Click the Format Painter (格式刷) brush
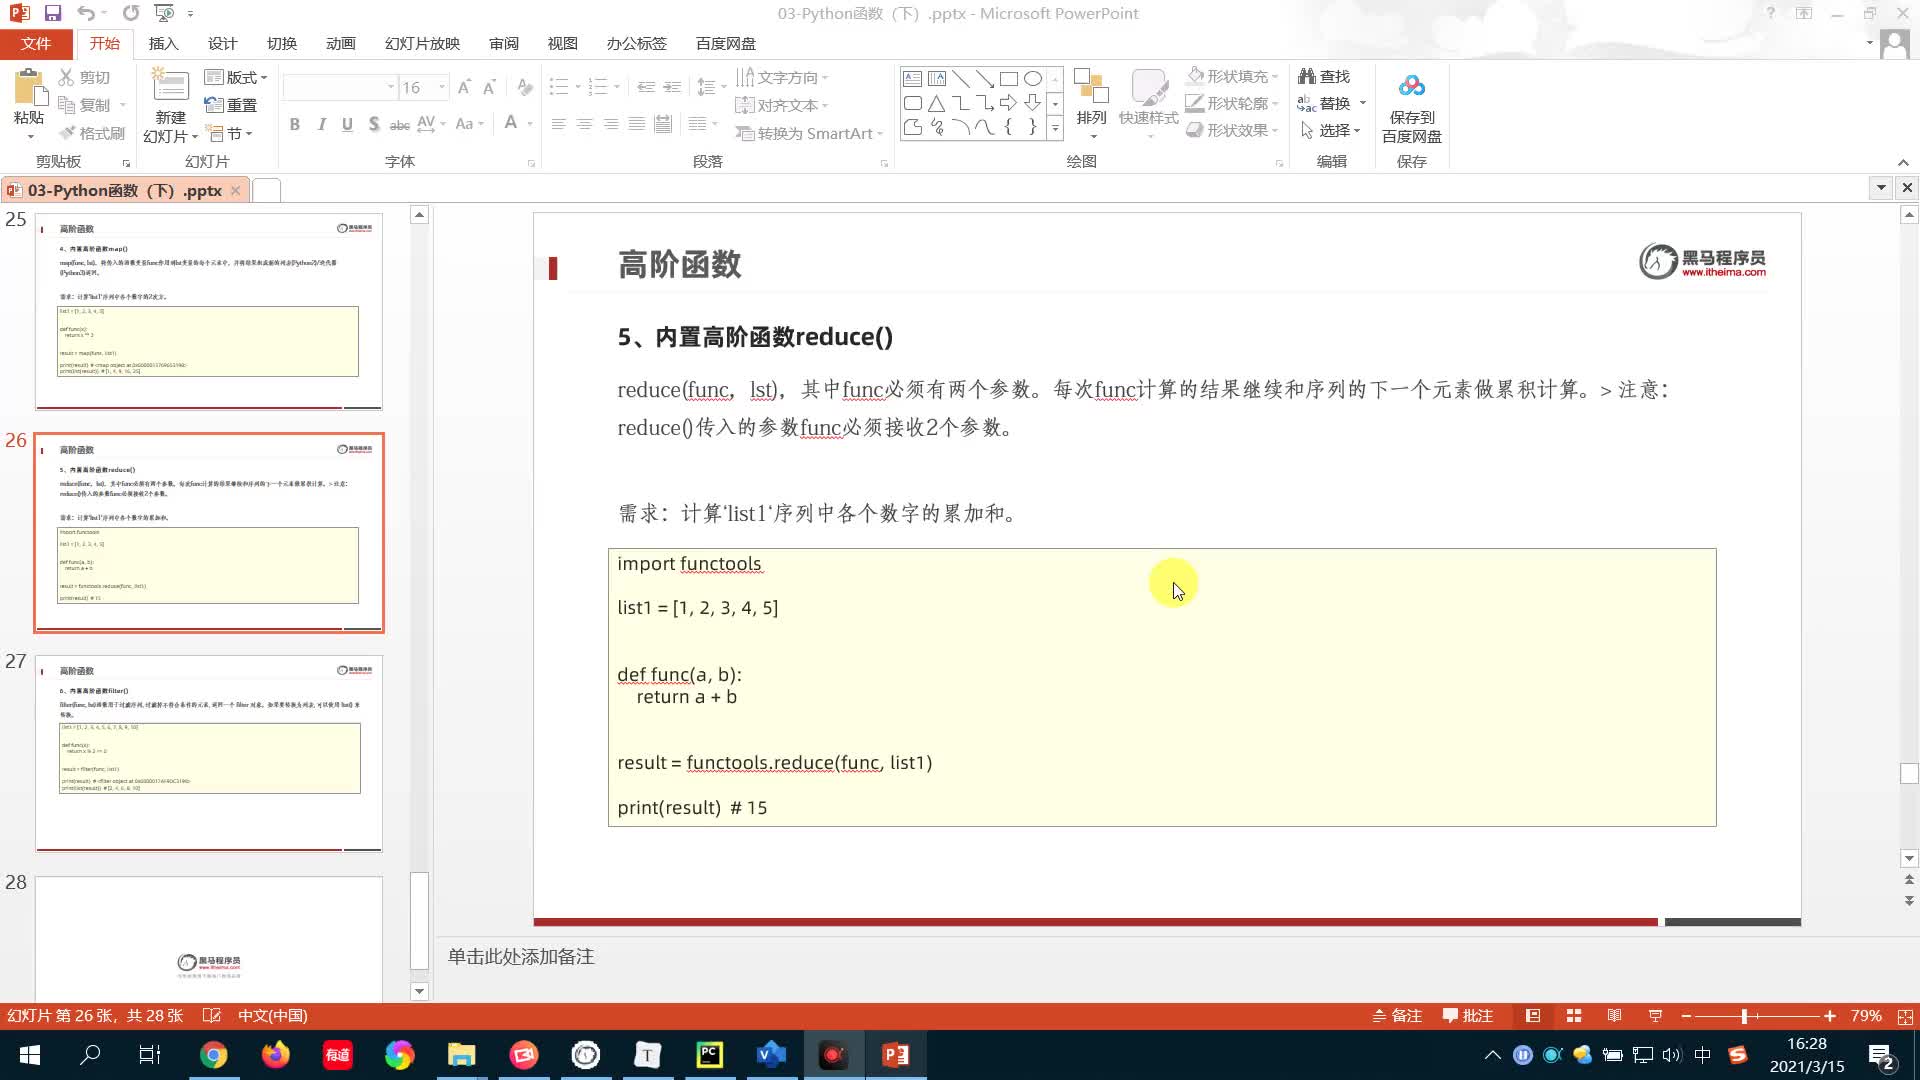The image size is (1920, 1080). tap(67, 133)
